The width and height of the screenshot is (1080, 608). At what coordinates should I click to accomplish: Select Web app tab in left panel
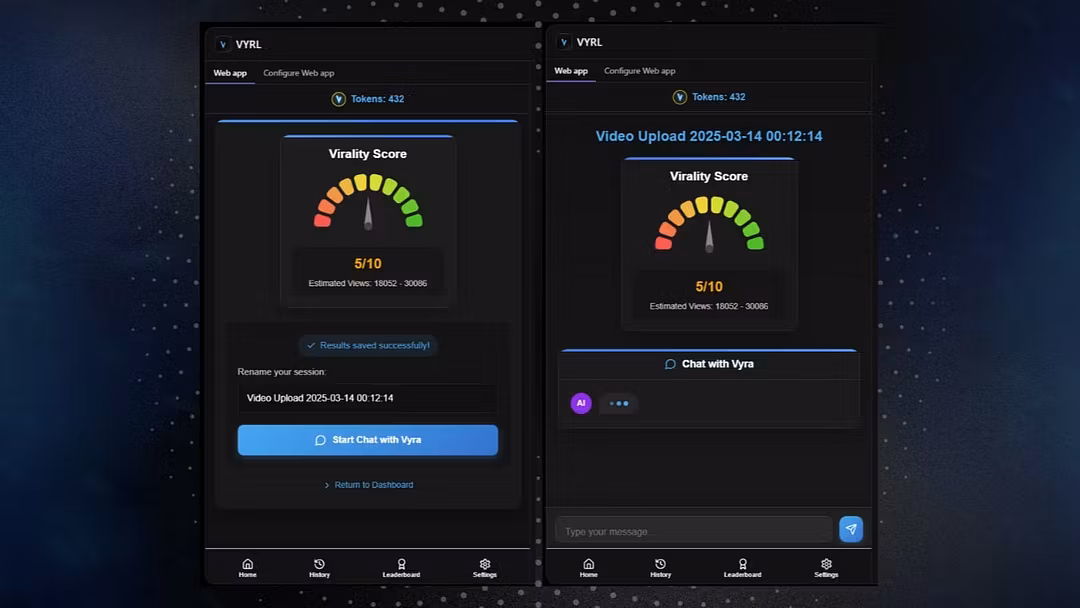230,73
